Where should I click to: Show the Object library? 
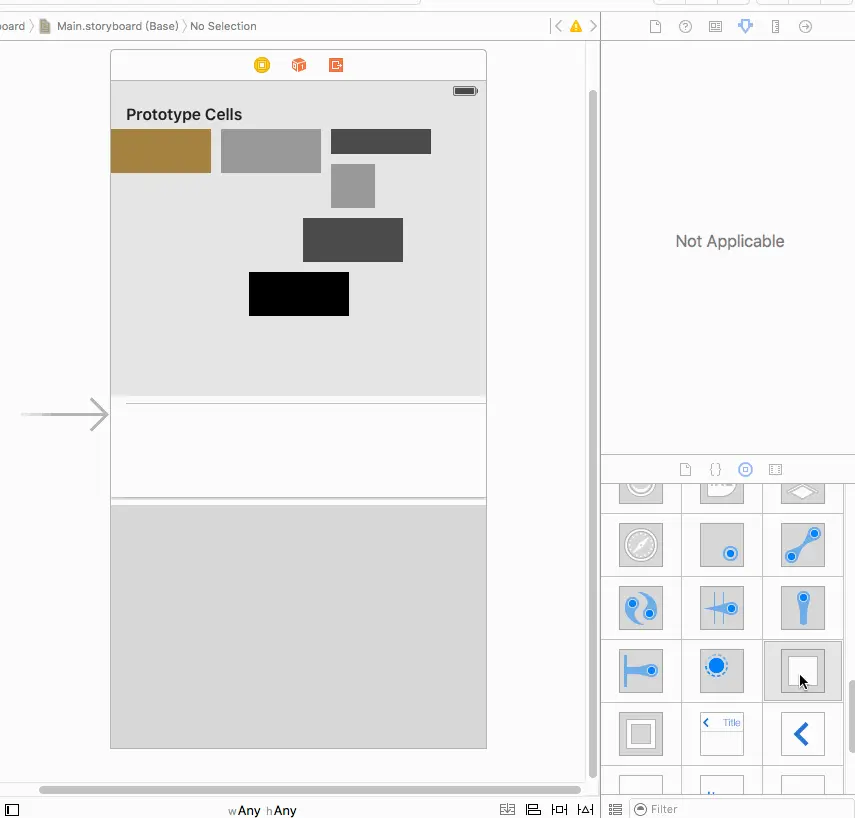pyautogui.click(x=745, y=470)
